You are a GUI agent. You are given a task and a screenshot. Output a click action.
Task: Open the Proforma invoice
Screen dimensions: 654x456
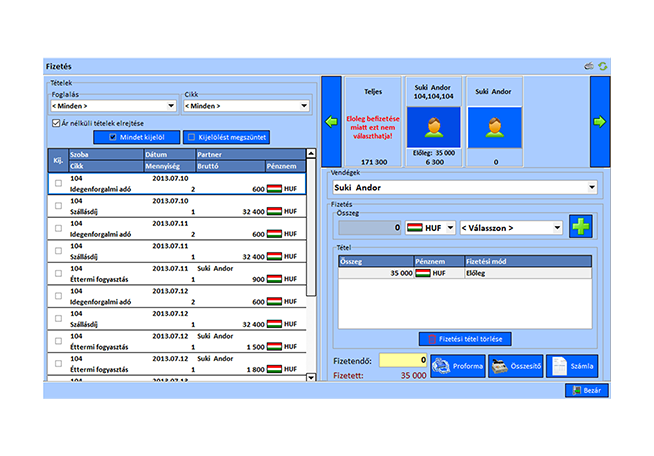pos(456,366)
